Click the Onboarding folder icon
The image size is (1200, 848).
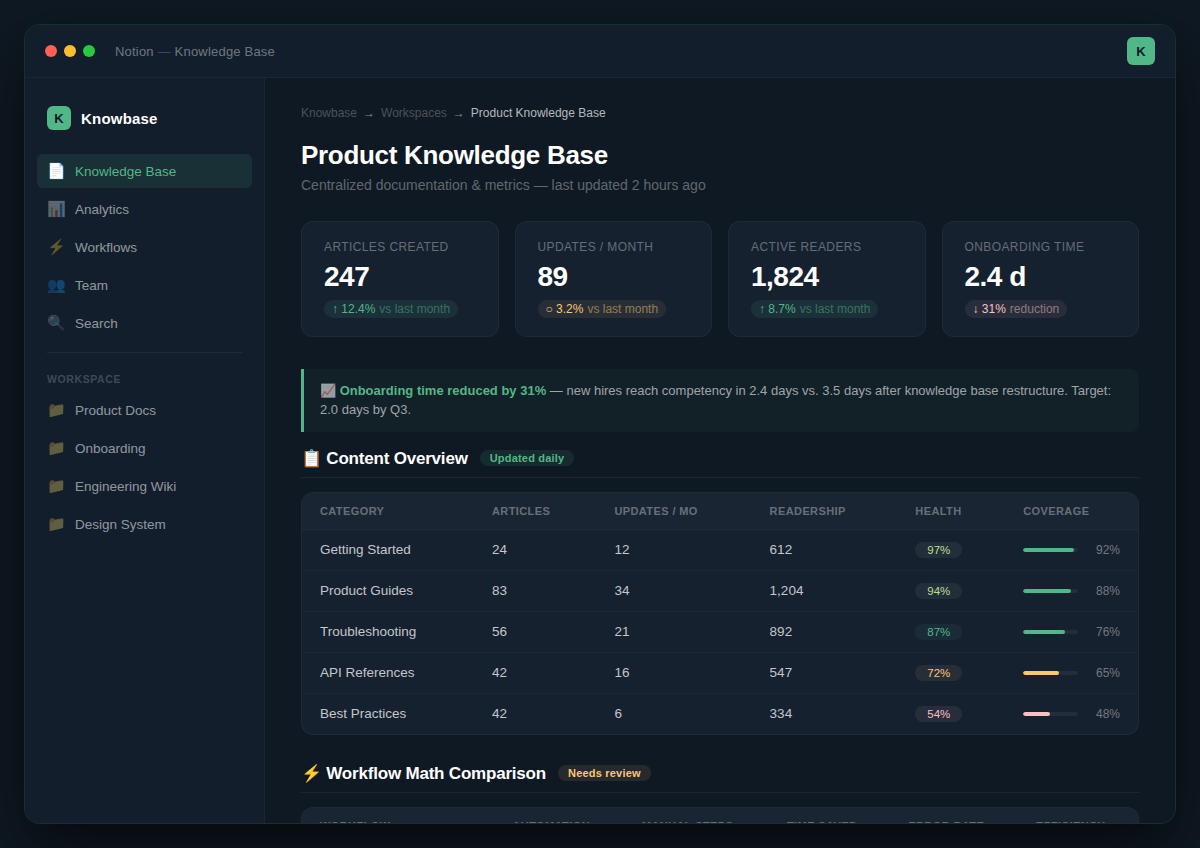56,448
